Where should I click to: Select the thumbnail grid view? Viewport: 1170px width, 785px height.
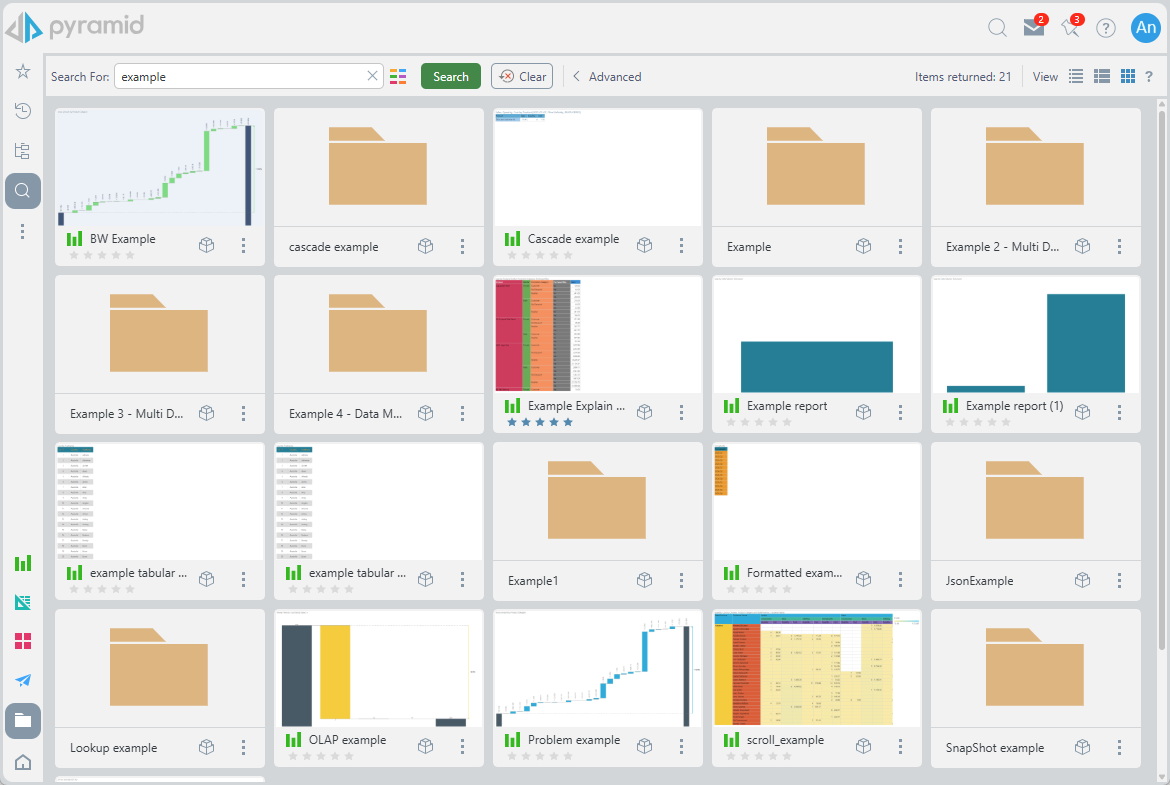pyautogui.click(x=1128, y=76)
